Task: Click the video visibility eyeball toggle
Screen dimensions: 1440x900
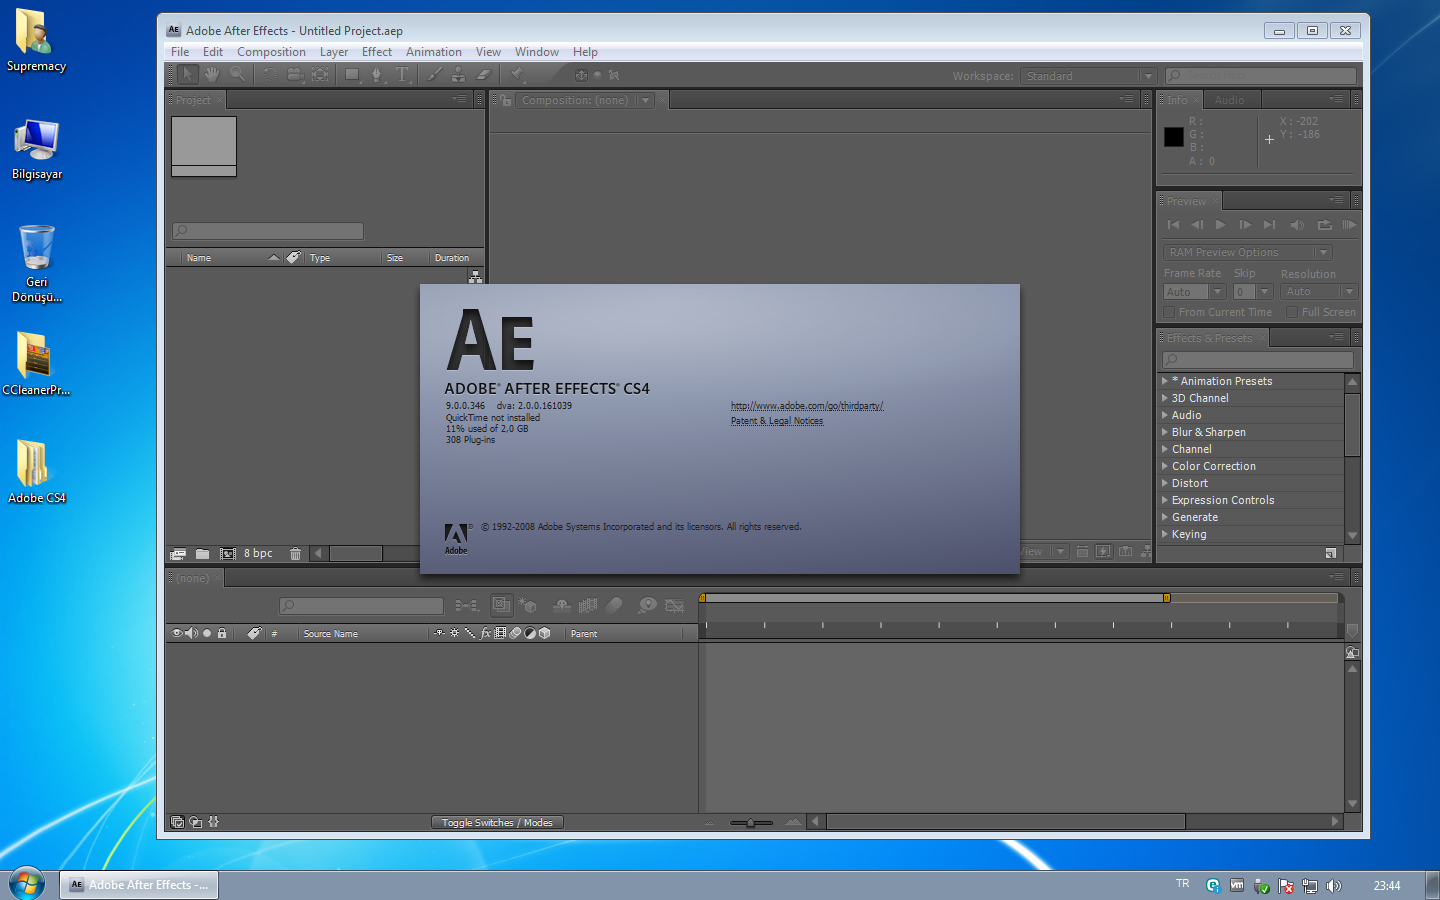Action: (177, 633)
